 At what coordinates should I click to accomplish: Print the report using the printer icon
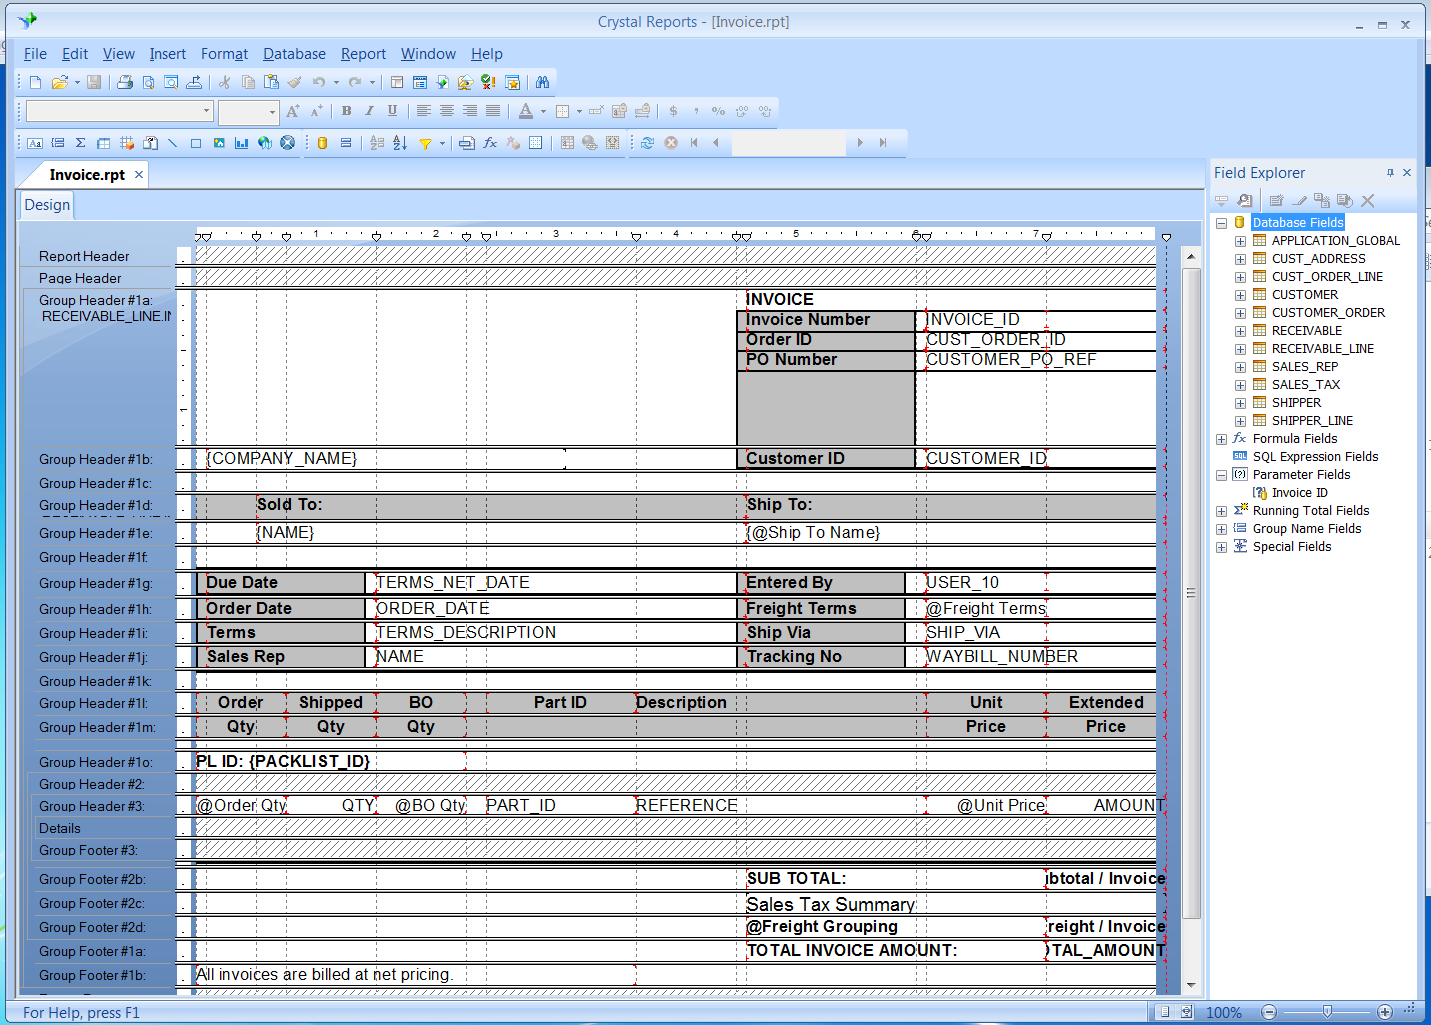(x=125, y=82)
